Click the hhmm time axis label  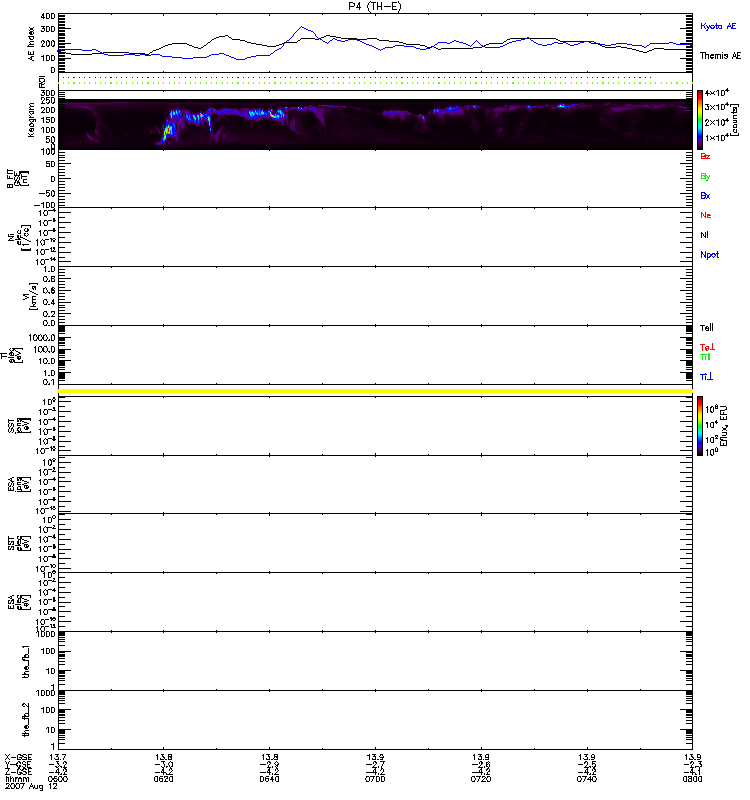(x=17, y=779)
